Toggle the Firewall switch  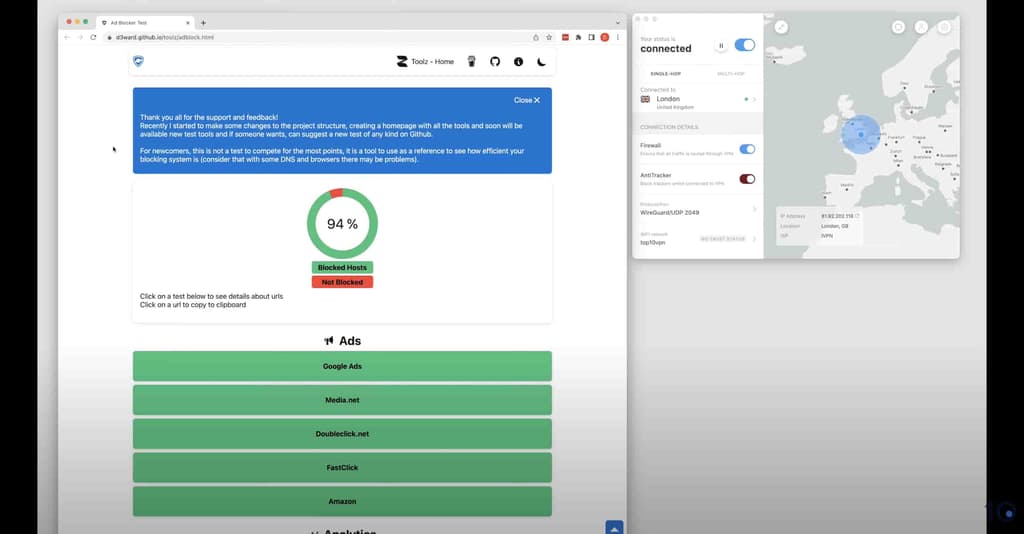tap(747, 149)
